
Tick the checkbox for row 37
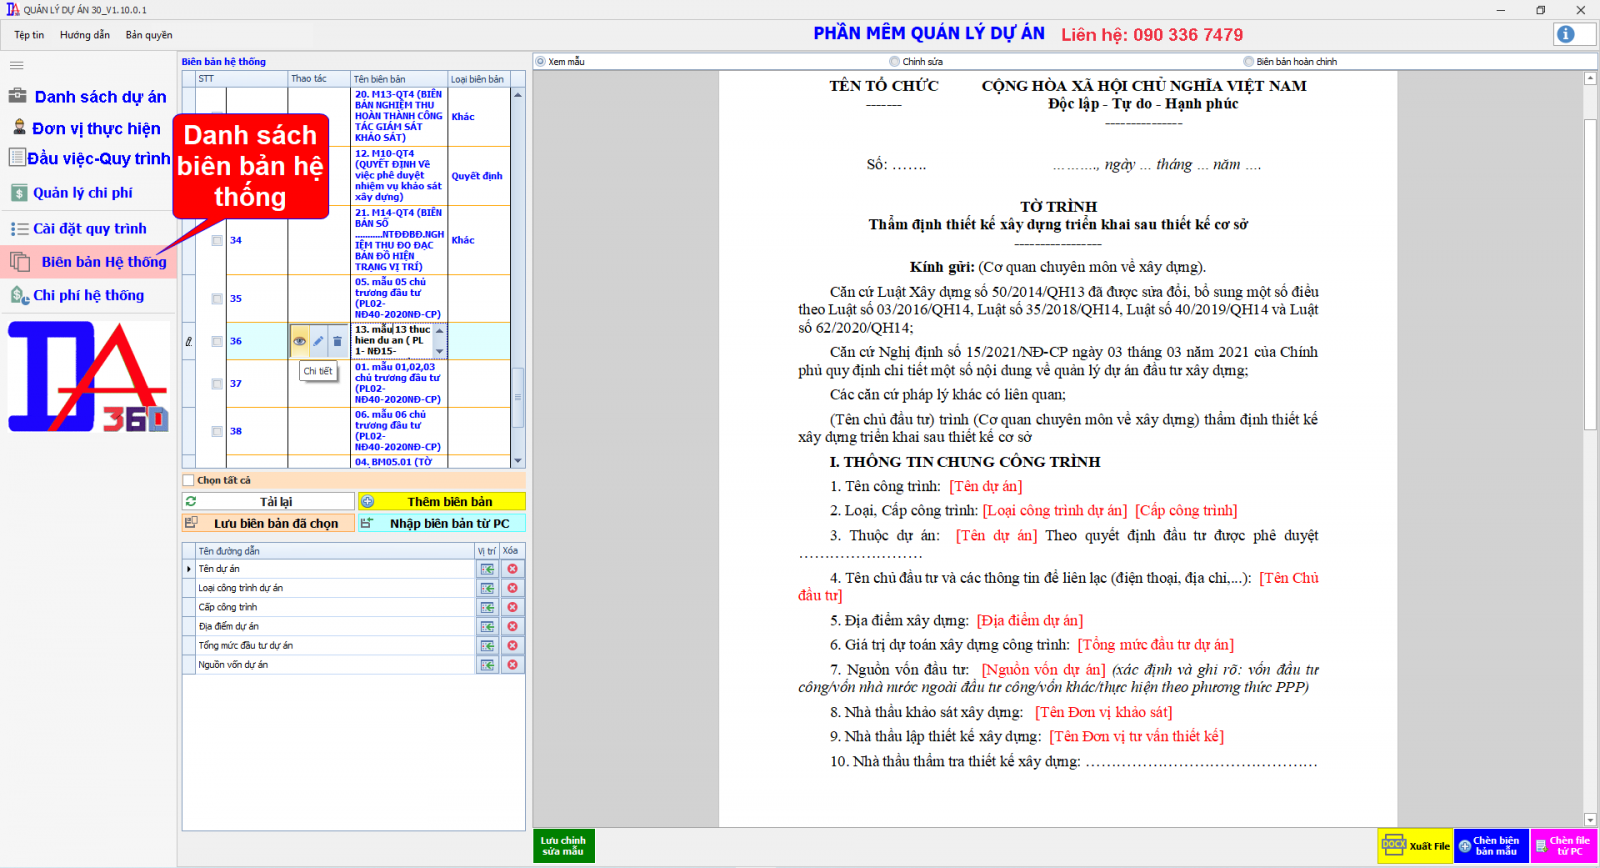(x=217, y=383)
